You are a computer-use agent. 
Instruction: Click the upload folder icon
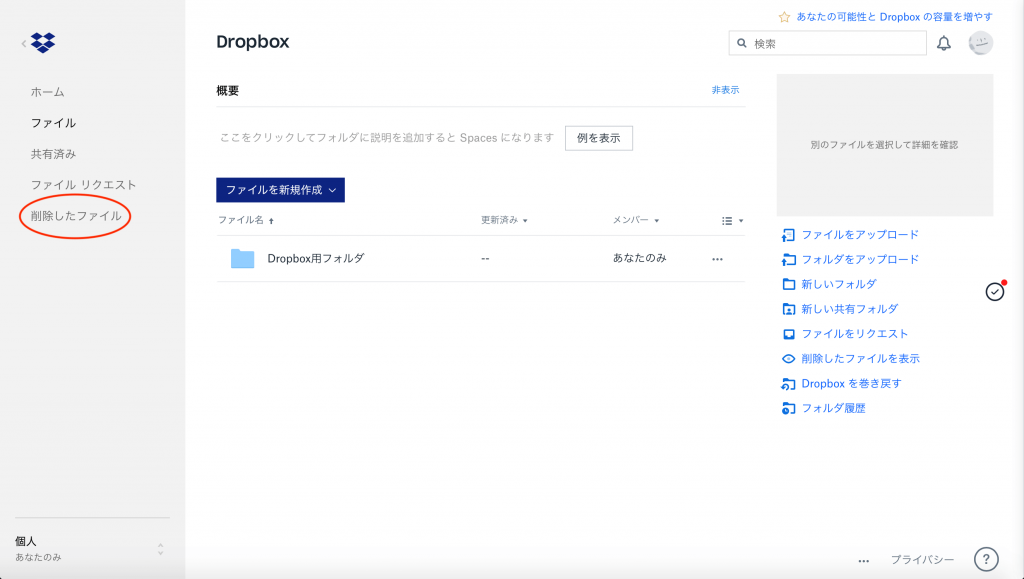coord(788,260)
